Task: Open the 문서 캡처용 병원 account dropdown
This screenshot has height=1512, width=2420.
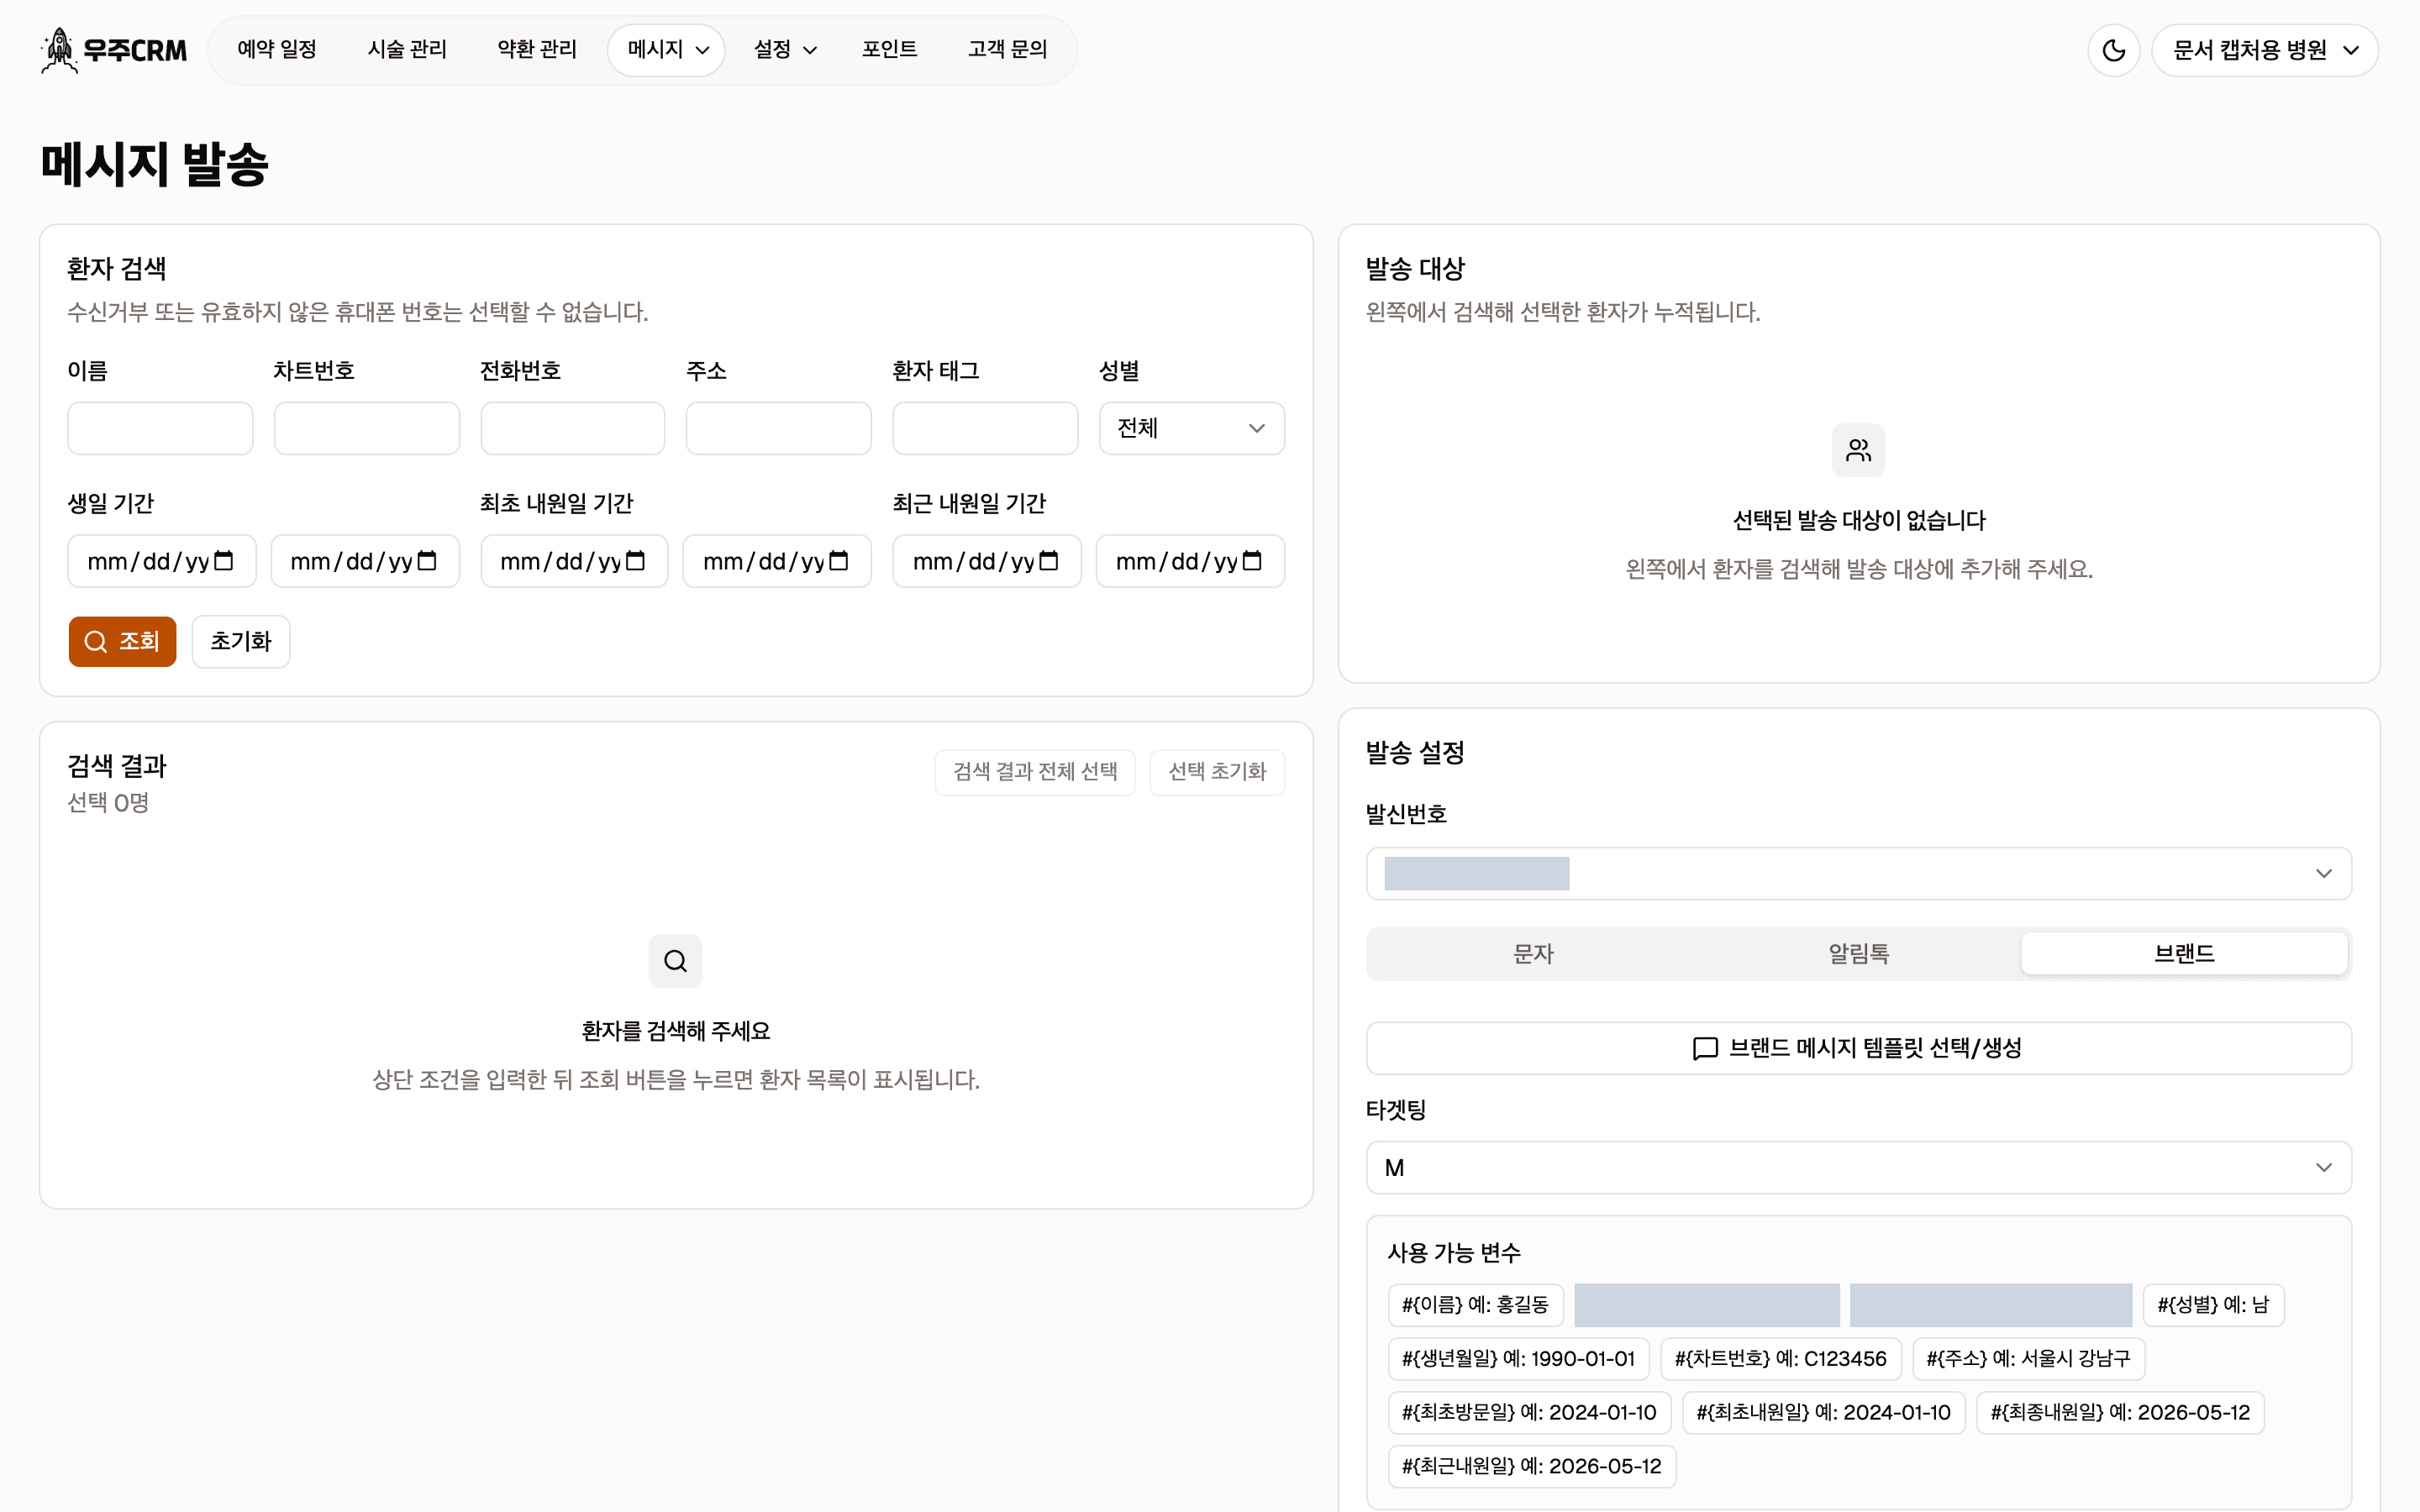Action: (2265, 50)
